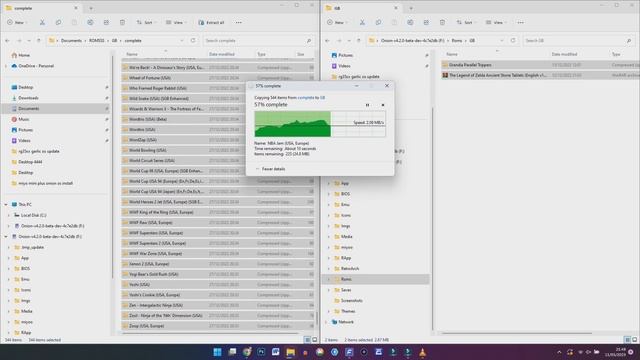This screenshot has width=640, height=360.
Task: Refresh the GB window folder listing
Action: click(513, 40)
